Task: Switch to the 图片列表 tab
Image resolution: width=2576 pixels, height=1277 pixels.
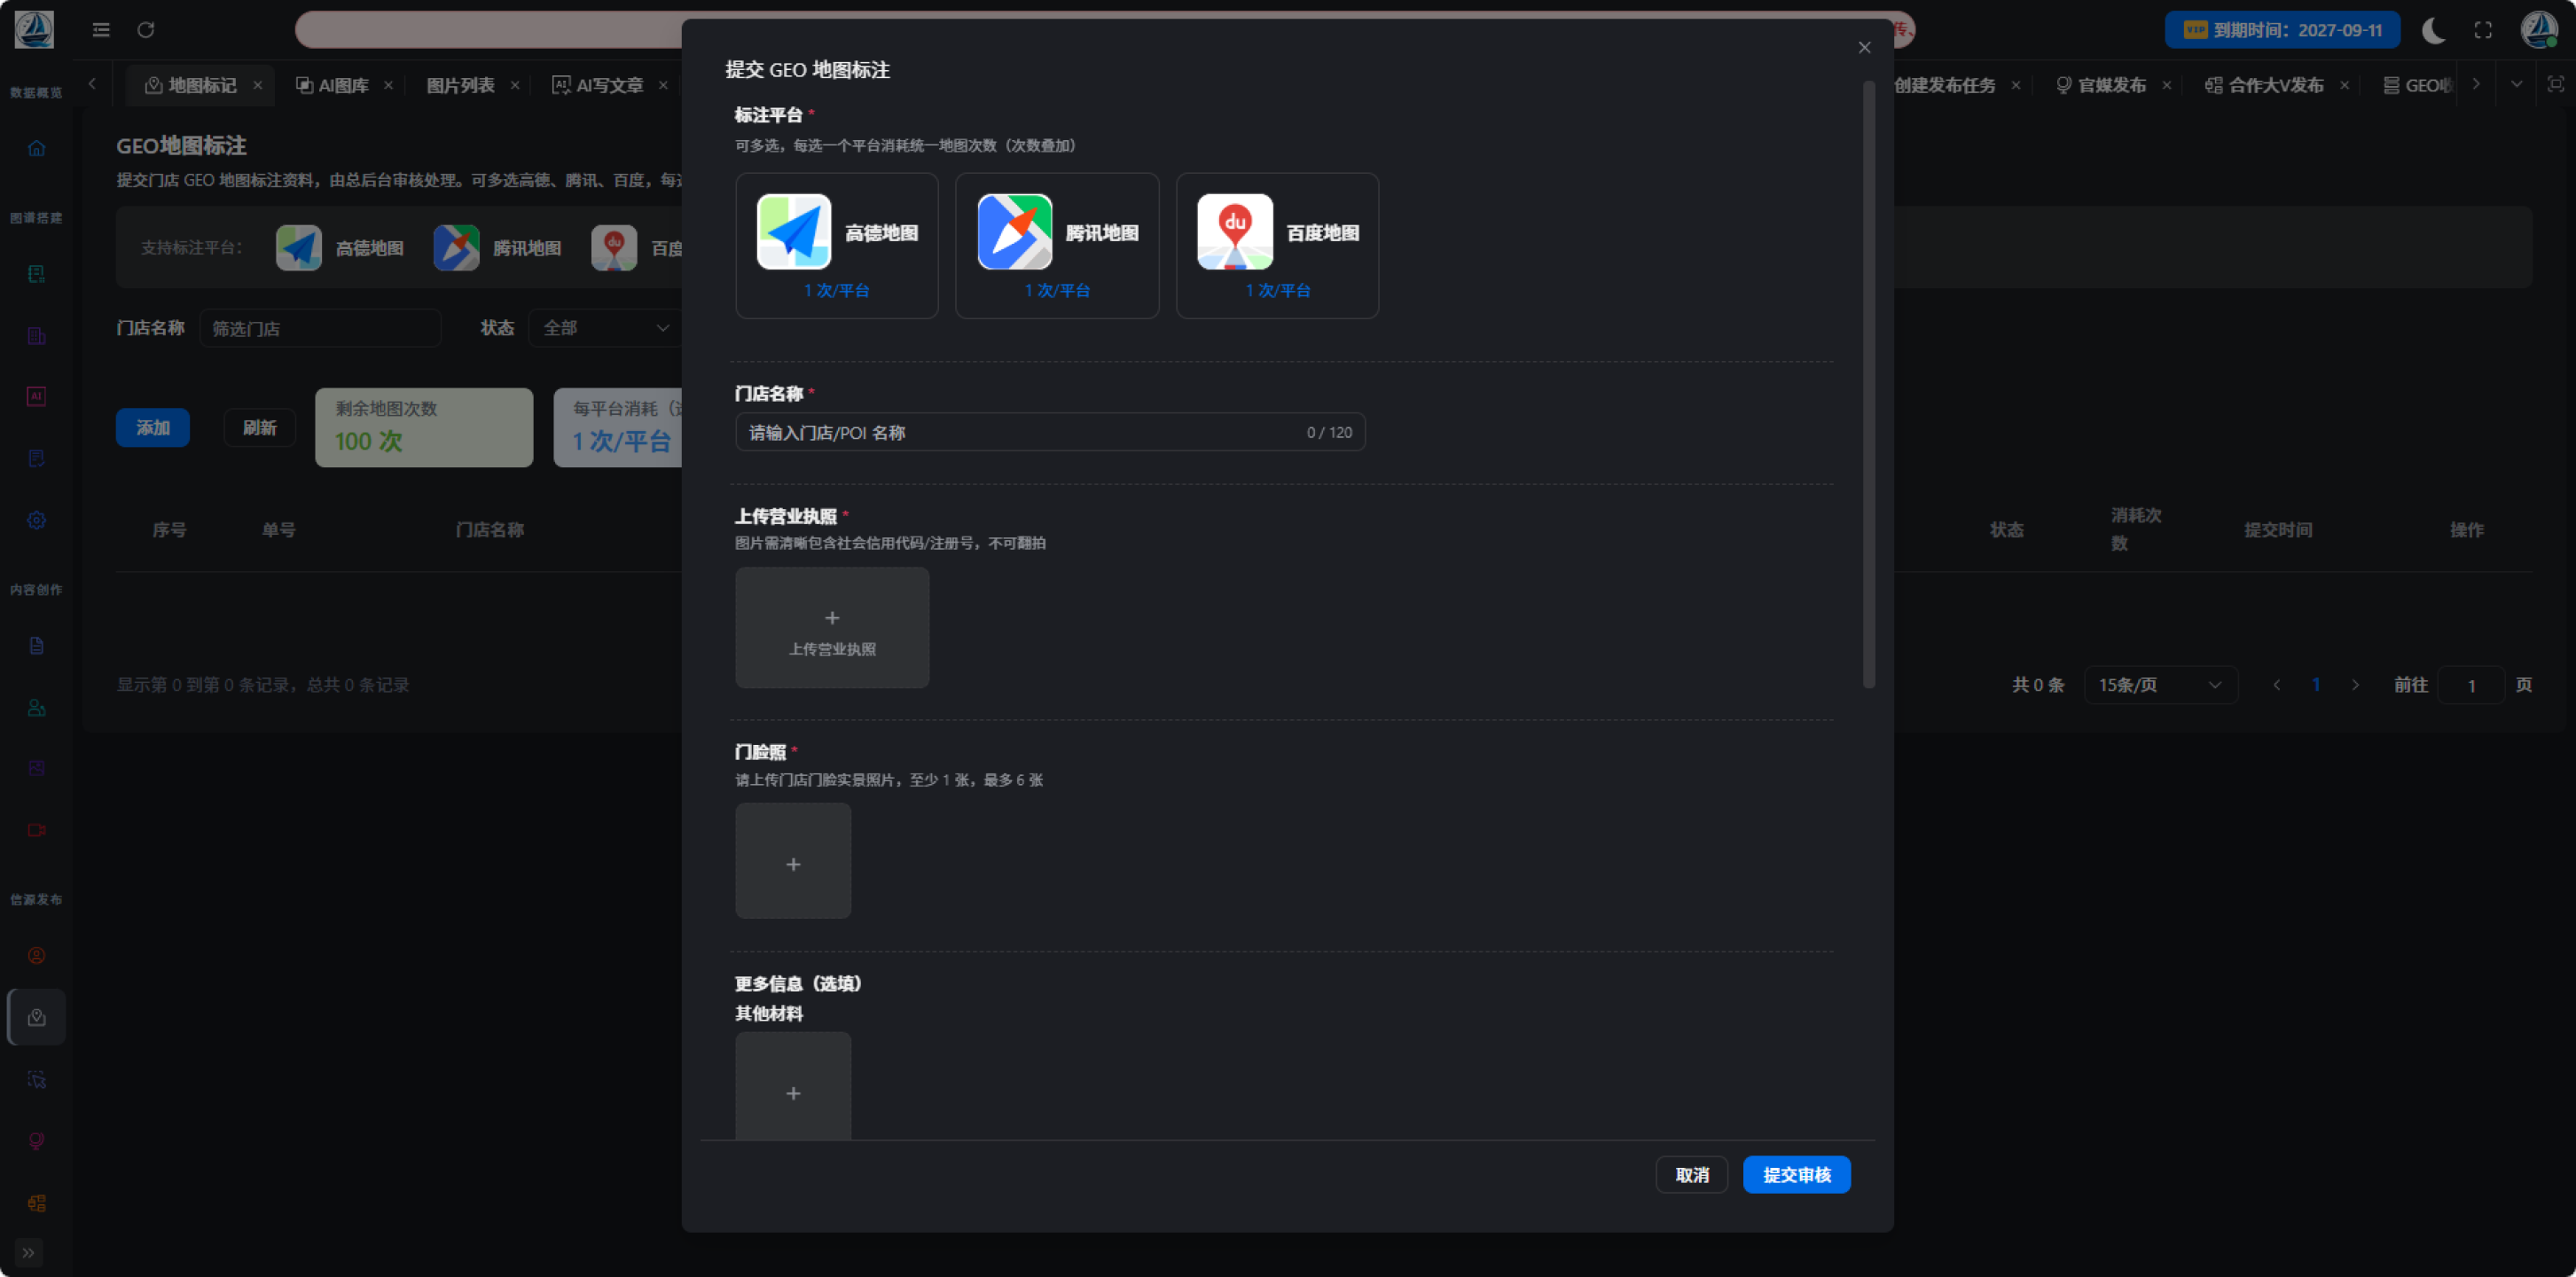Action: click(461, 85)
